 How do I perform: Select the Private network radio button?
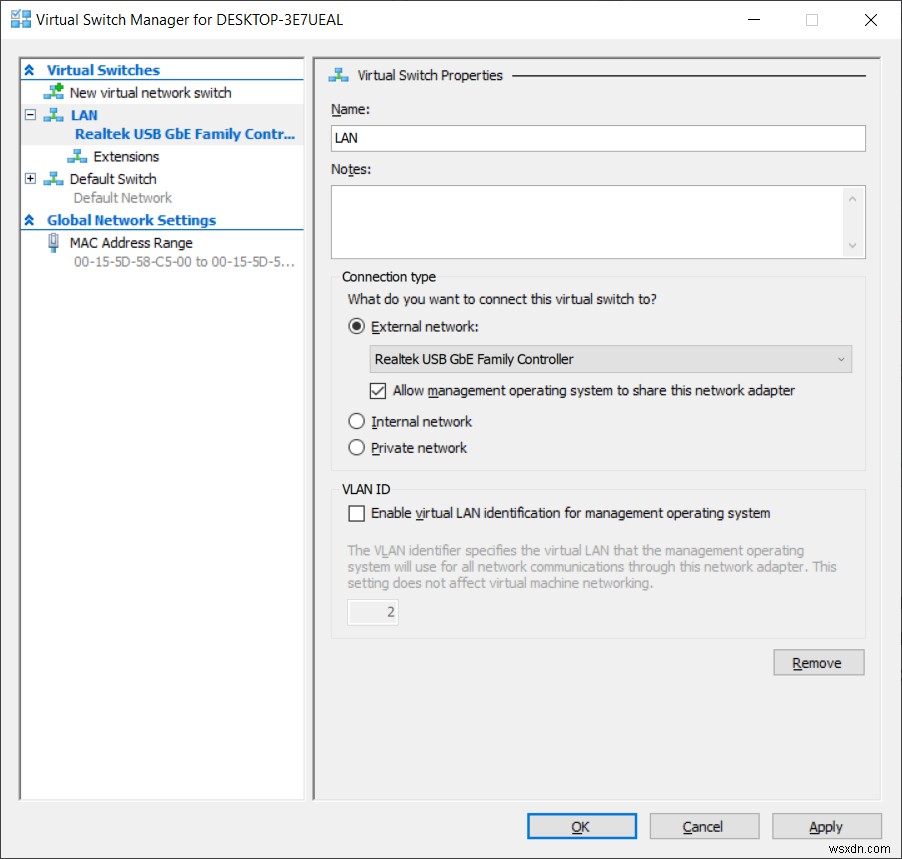click(357, 448)
